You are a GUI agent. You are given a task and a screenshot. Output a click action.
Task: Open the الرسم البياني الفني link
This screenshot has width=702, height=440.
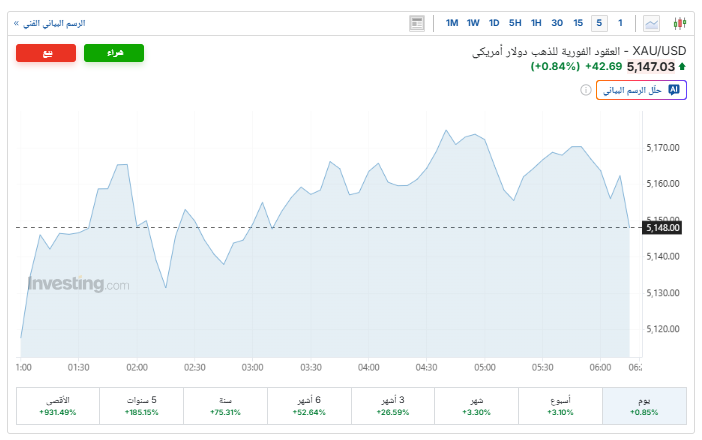click(50, 23)
